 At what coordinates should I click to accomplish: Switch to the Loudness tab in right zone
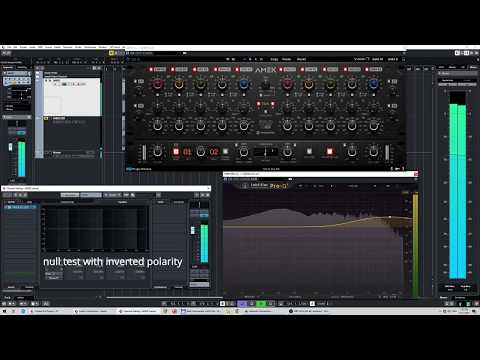pyautogui.click(x=460, y=297)
